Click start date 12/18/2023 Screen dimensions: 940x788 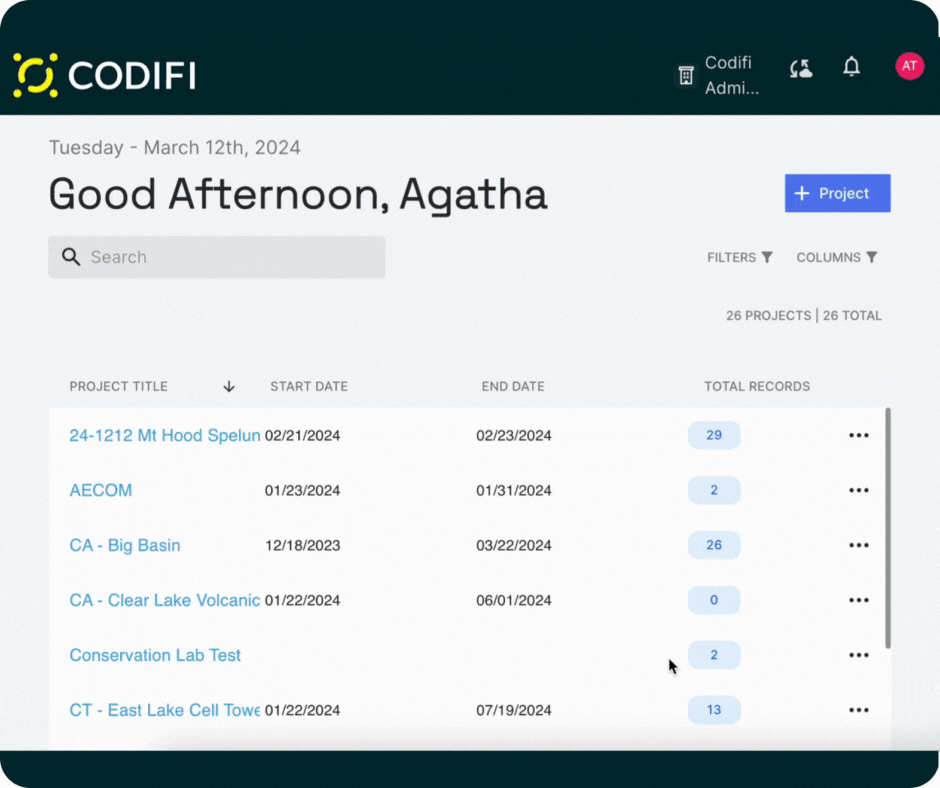tap(302, 545)
